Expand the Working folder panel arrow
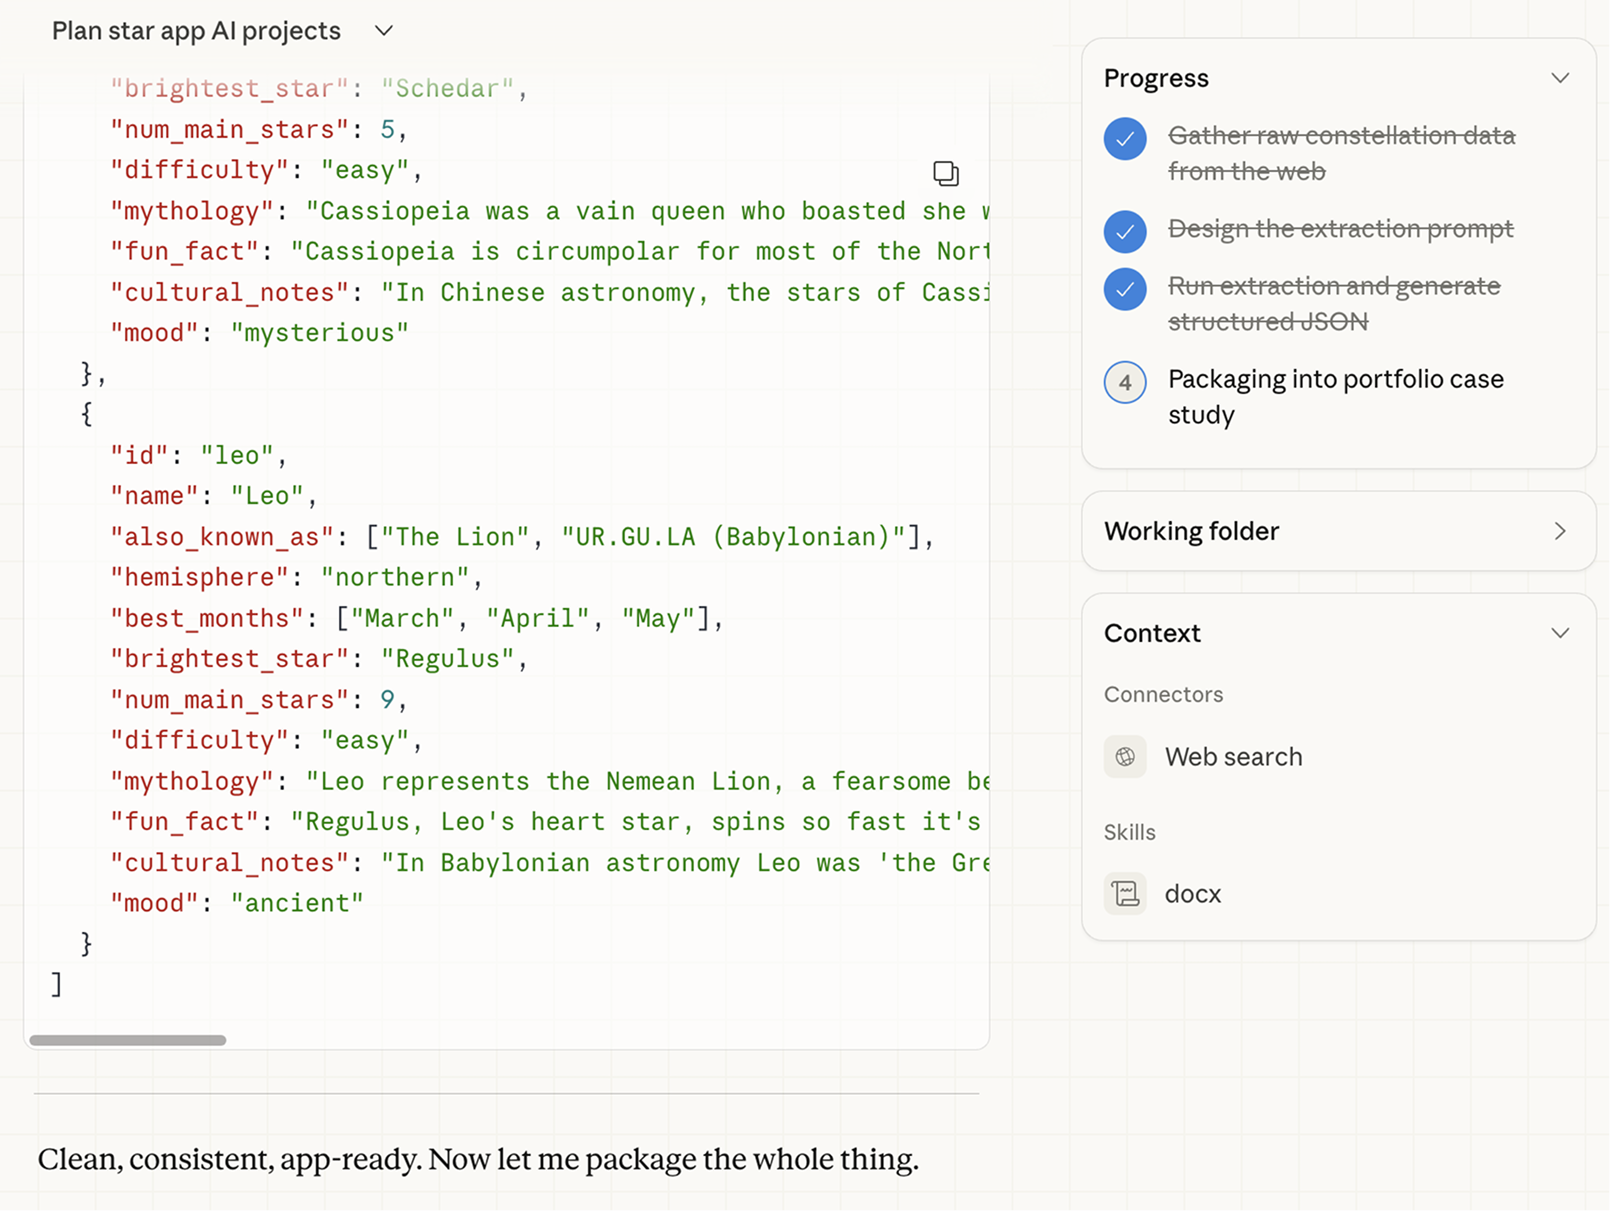The image size is (1610, 1211). 1559,531
